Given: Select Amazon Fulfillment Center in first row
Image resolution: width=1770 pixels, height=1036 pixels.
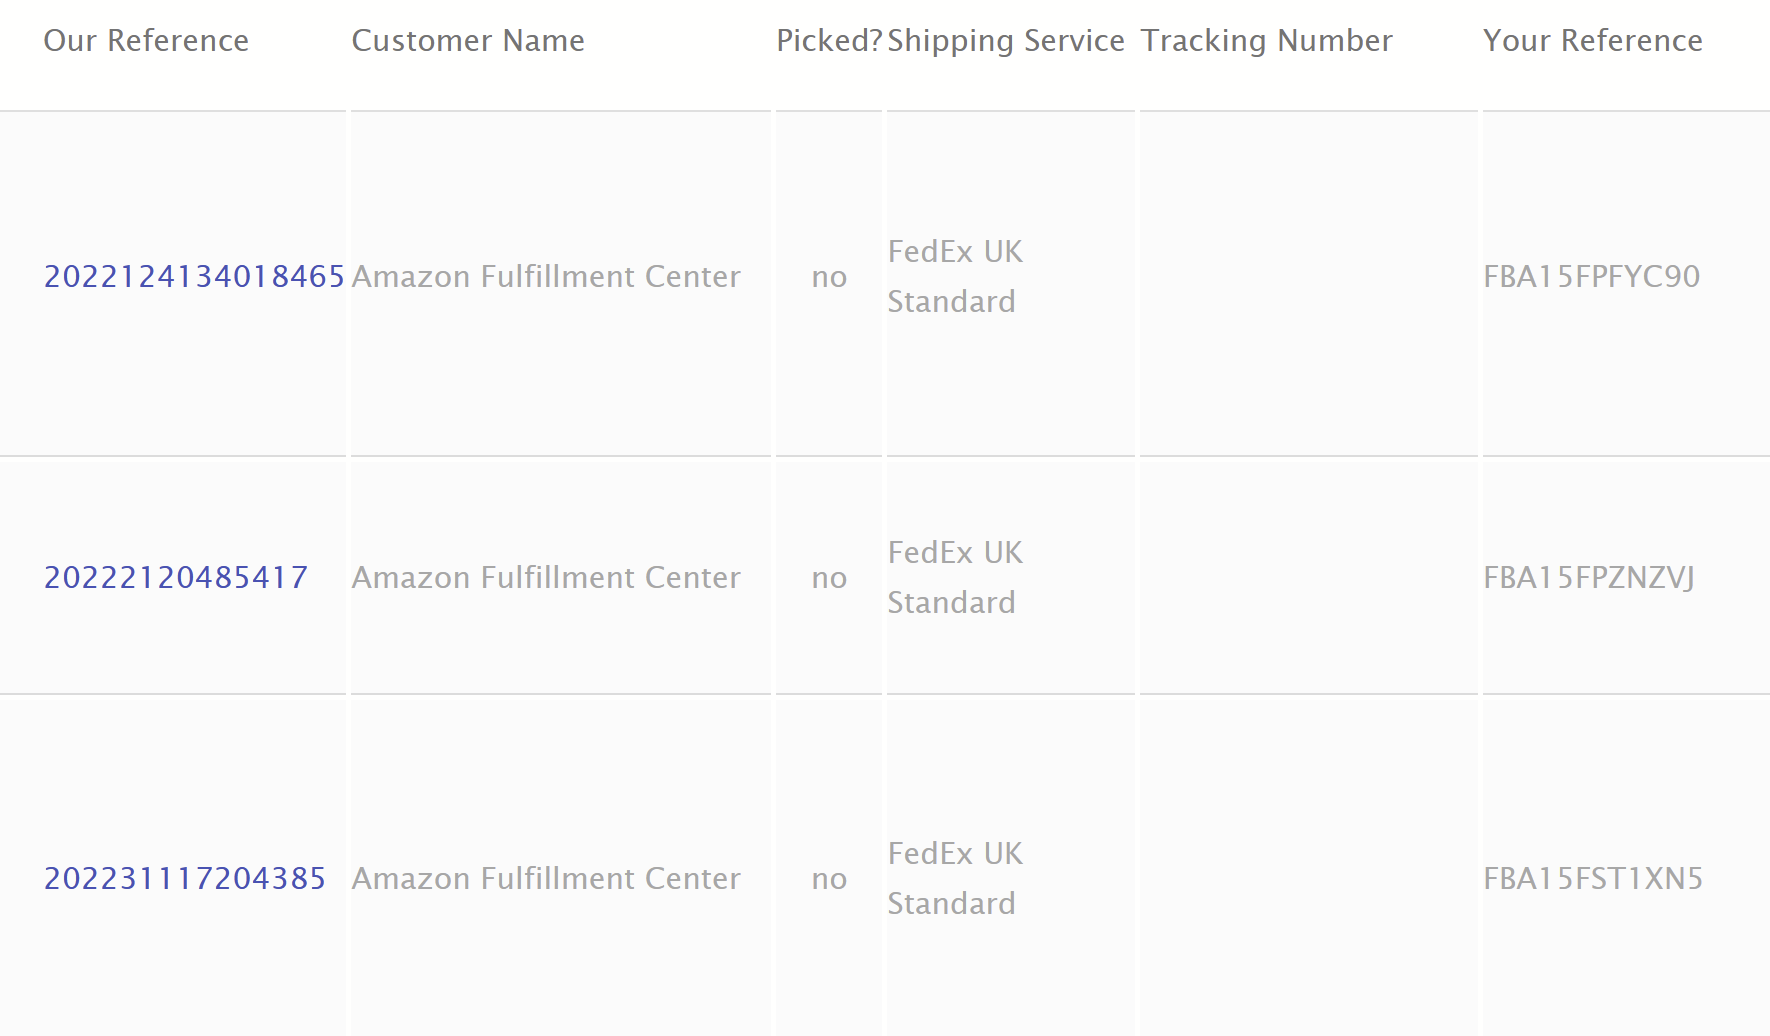Looking at the screenshot, I should coord(546,276).
